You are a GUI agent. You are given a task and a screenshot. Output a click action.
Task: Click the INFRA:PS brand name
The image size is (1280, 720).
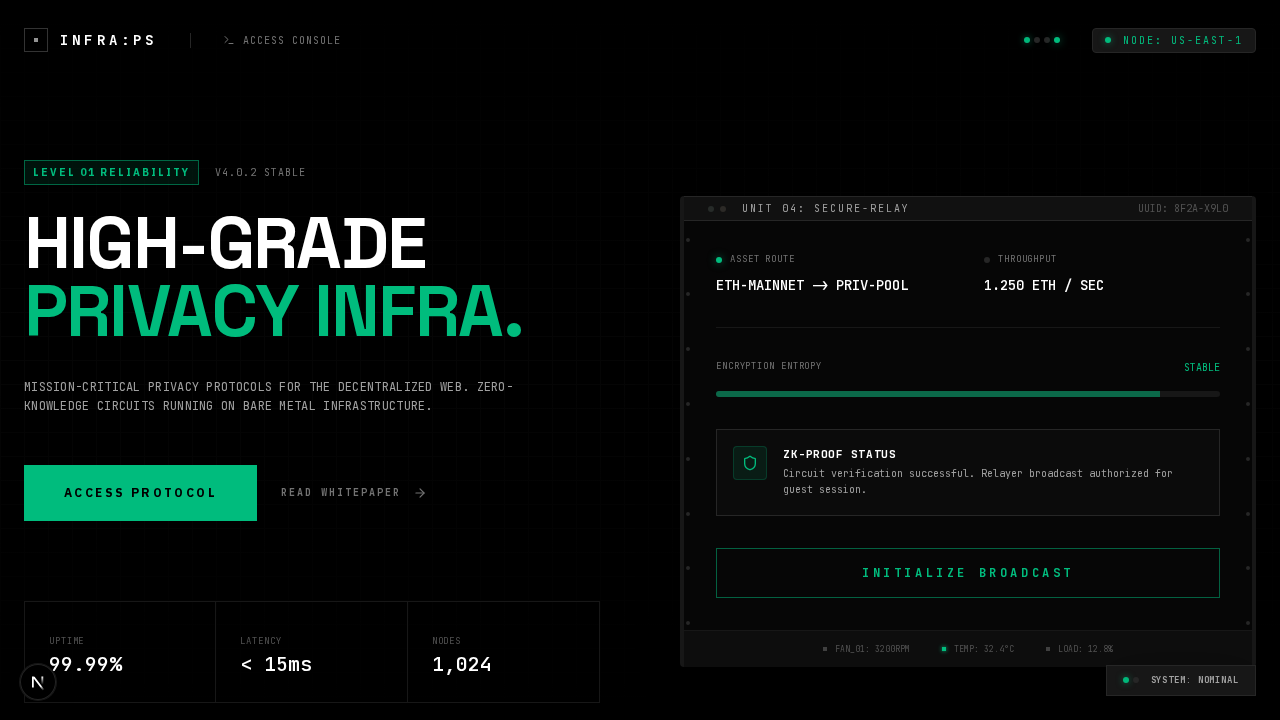108,41
